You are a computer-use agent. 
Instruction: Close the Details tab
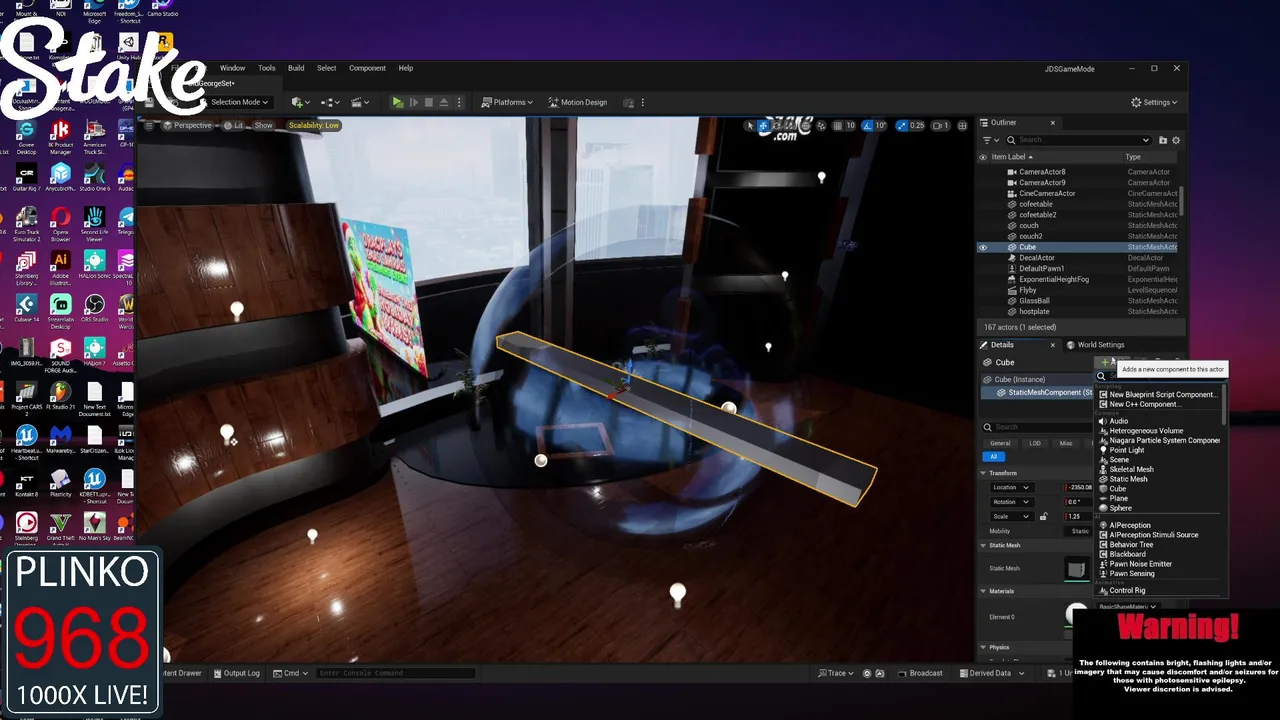pos(1052,345)
